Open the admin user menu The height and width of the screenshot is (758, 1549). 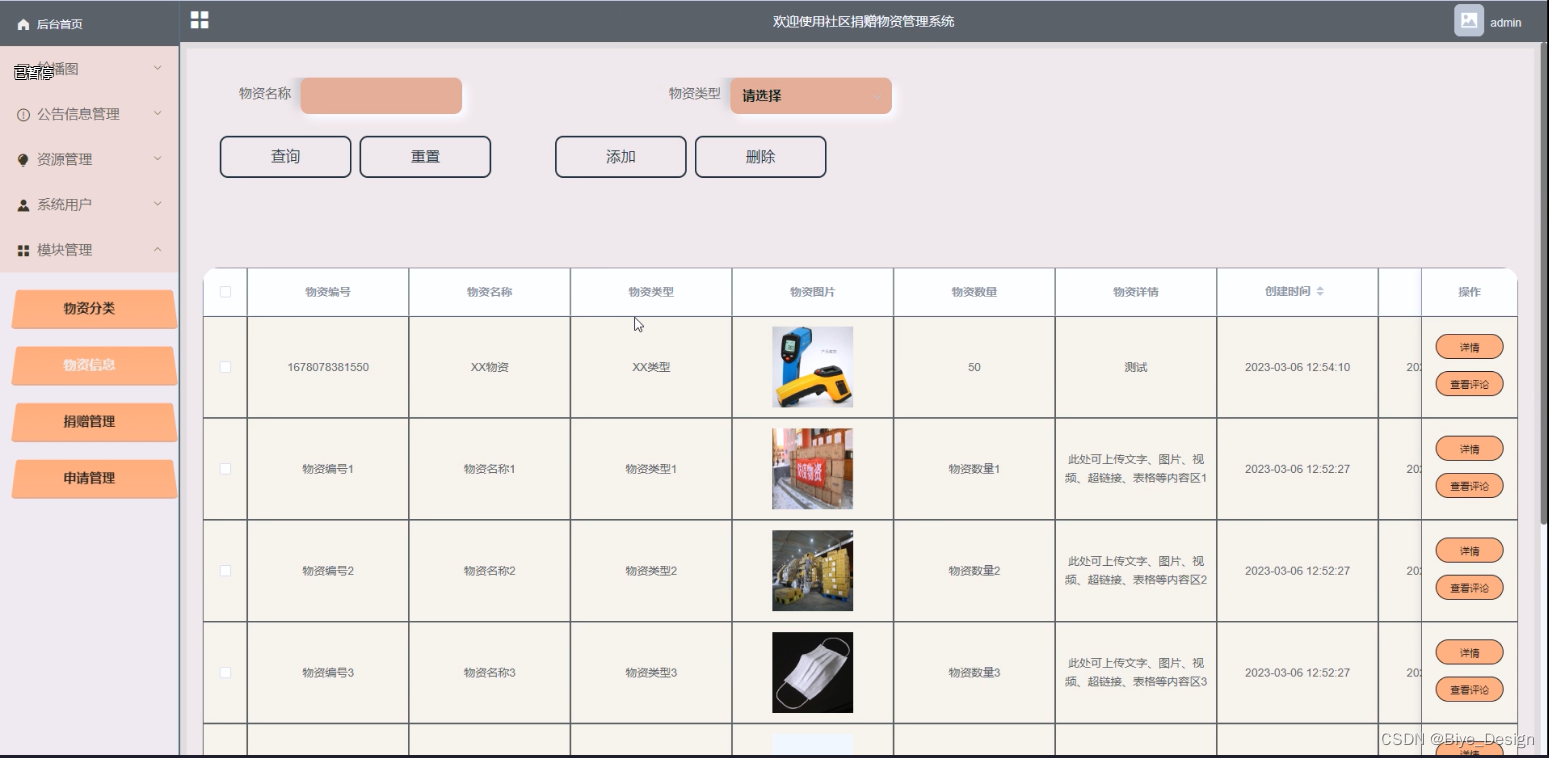coord(1505,22)
